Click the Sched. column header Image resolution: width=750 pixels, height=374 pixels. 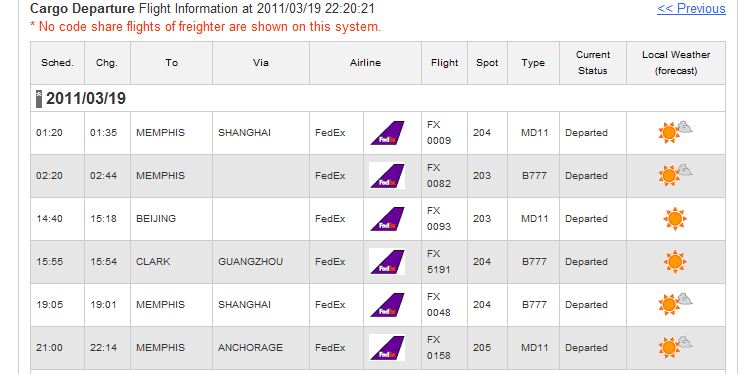tap(57, 63)
